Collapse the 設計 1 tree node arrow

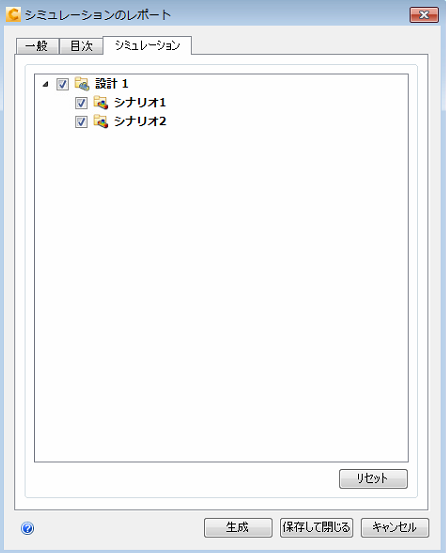tap(45, 84)
